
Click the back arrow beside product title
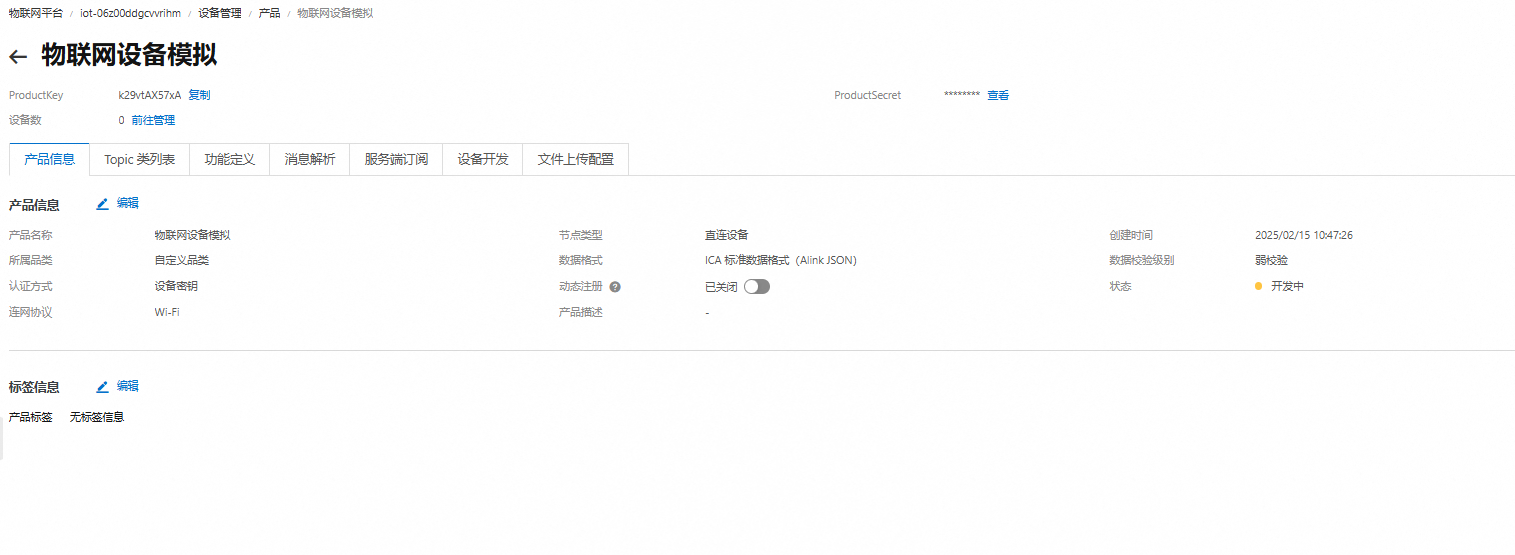point(18,57)
